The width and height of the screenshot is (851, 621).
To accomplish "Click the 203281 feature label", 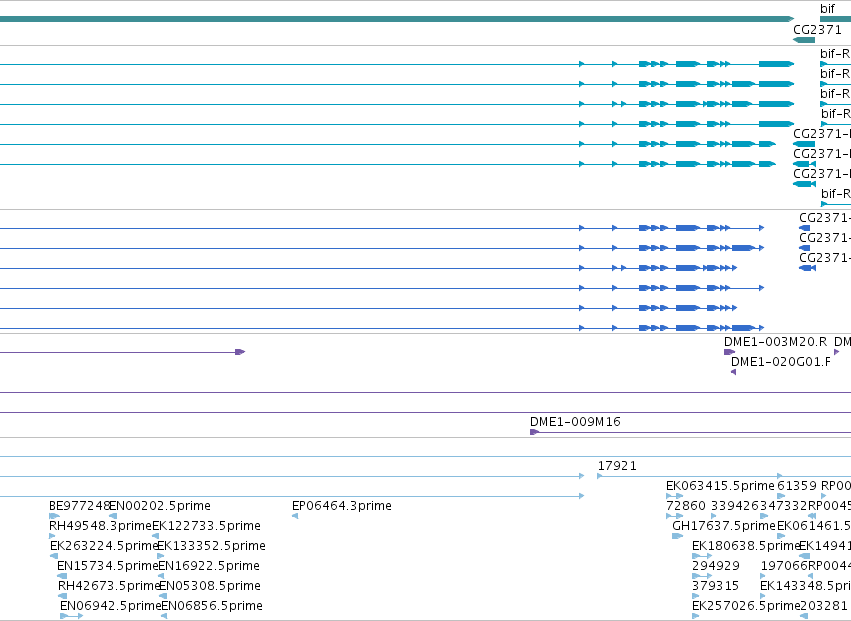I will point(824,606).
